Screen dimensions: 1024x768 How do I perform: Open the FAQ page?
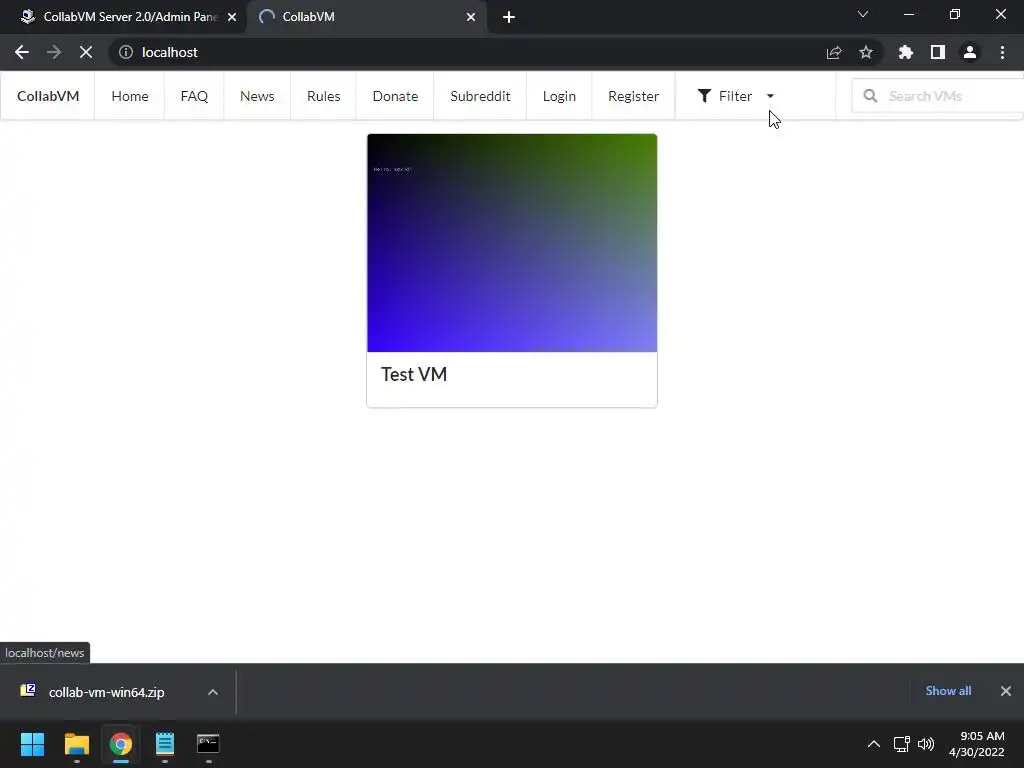coord(194,96)
